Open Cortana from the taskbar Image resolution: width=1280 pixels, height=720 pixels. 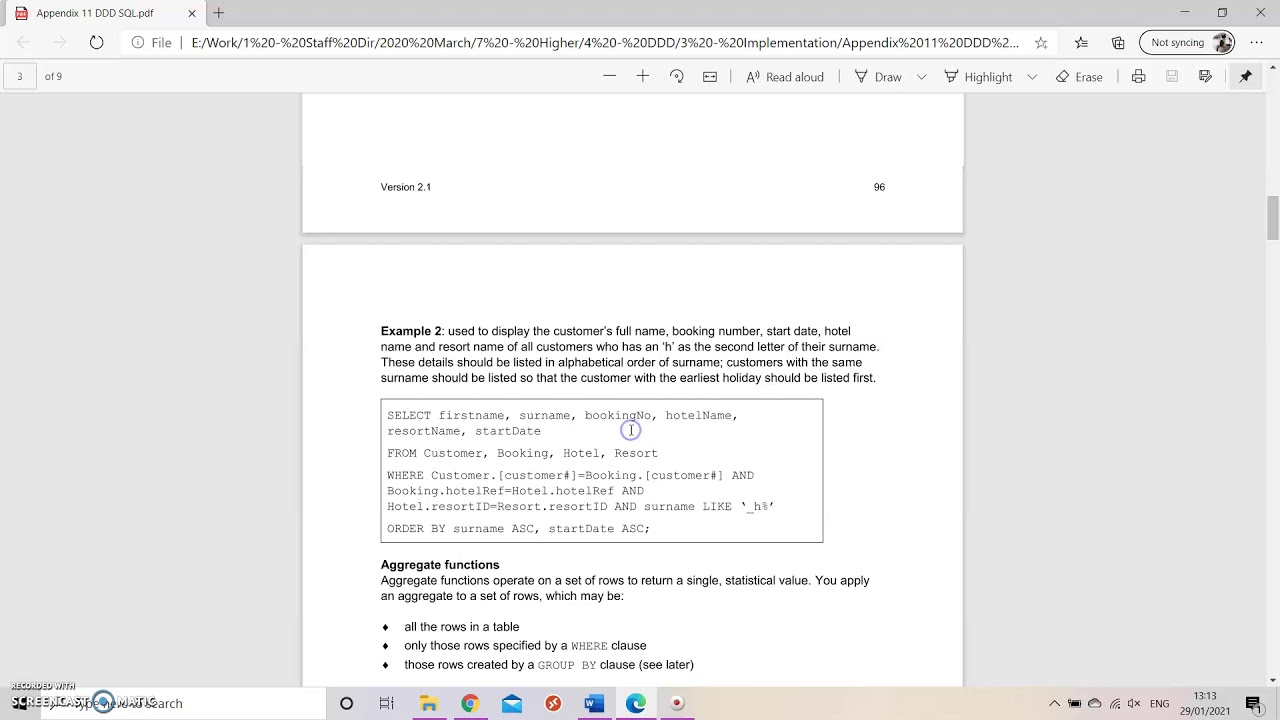click(346, 704)
